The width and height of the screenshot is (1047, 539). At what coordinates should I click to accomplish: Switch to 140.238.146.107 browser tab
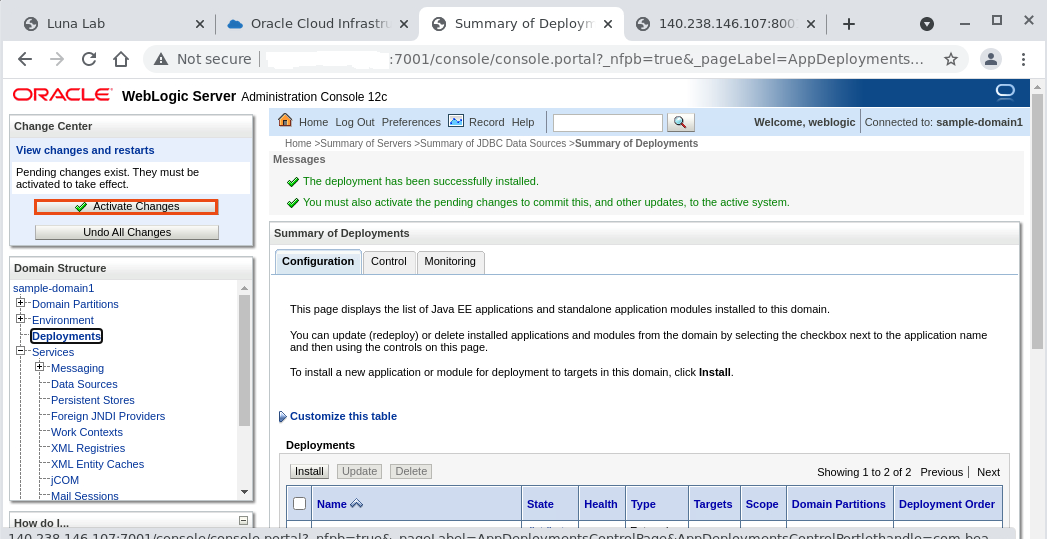(x=726, y=24)
